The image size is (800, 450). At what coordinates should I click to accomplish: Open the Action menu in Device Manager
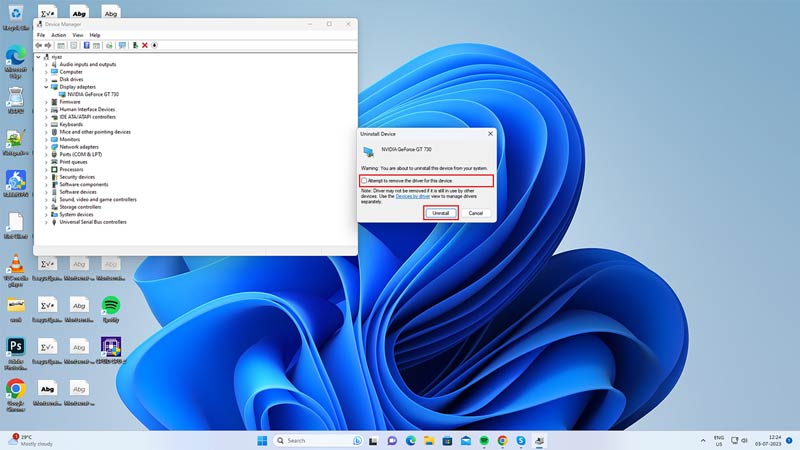tap(59, 35)
